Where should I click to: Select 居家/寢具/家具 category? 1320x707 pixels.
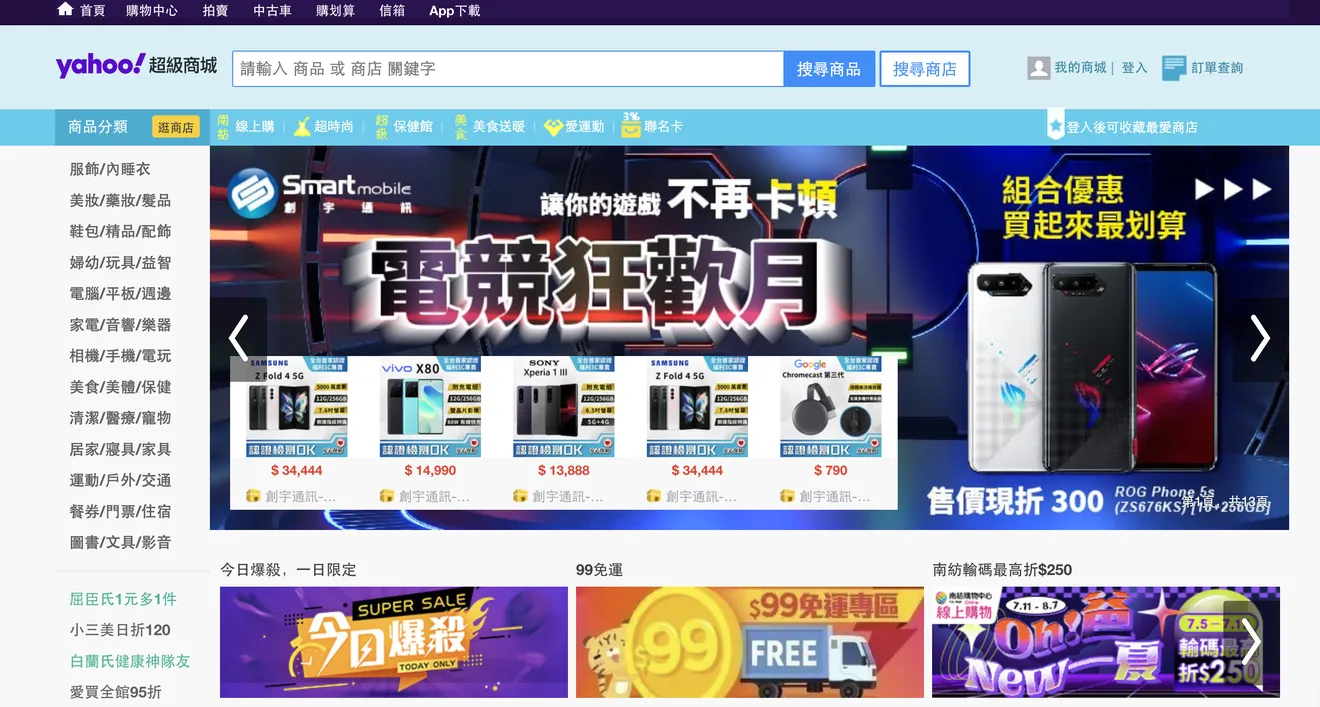click(120, 449)
